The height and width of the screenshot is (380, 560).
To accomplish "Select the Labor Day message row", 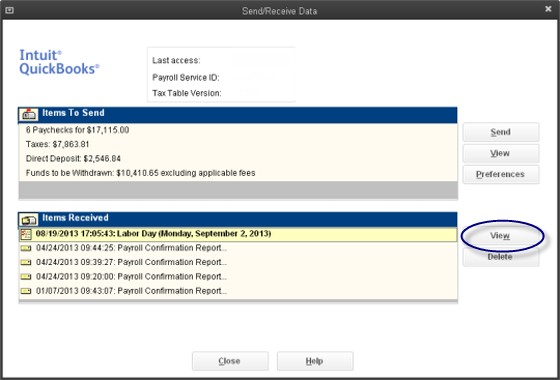I will [238, 234].
